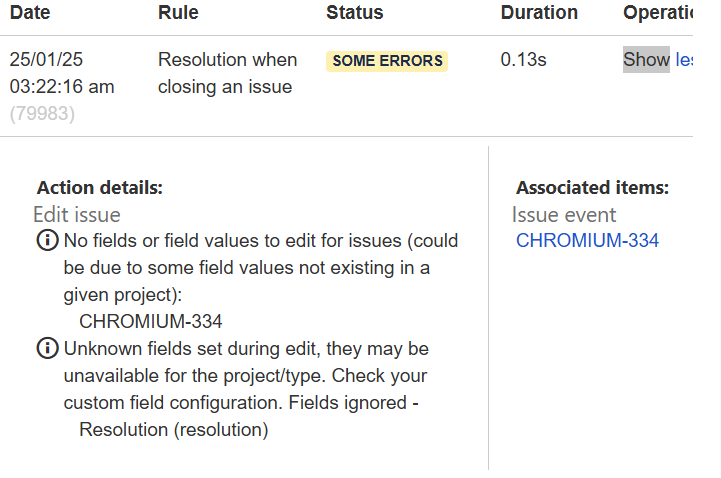Screen dimensions: 721x478
Task: Click the 0.13s duration value
Action: pyautogui.click(x=523, y=60)
